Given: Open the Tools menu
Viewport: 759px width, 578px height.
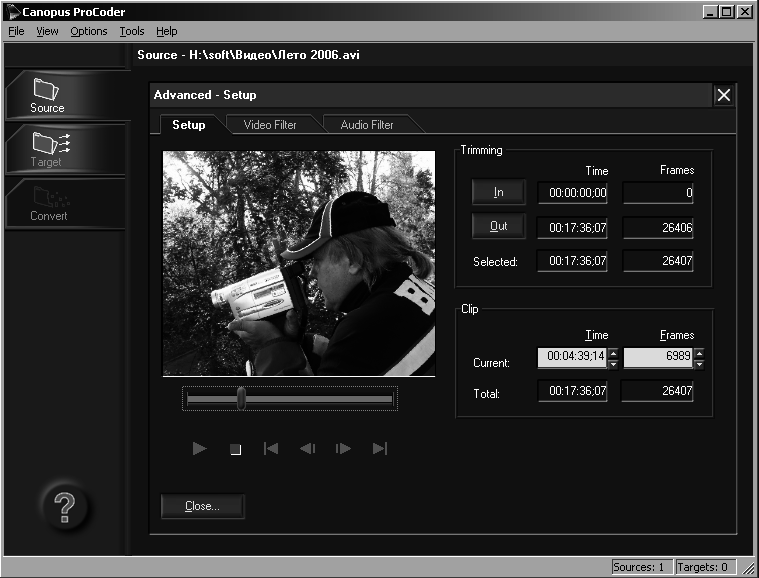Looking at the screenshot, I should pyautogui.click(x=132, y=31).
